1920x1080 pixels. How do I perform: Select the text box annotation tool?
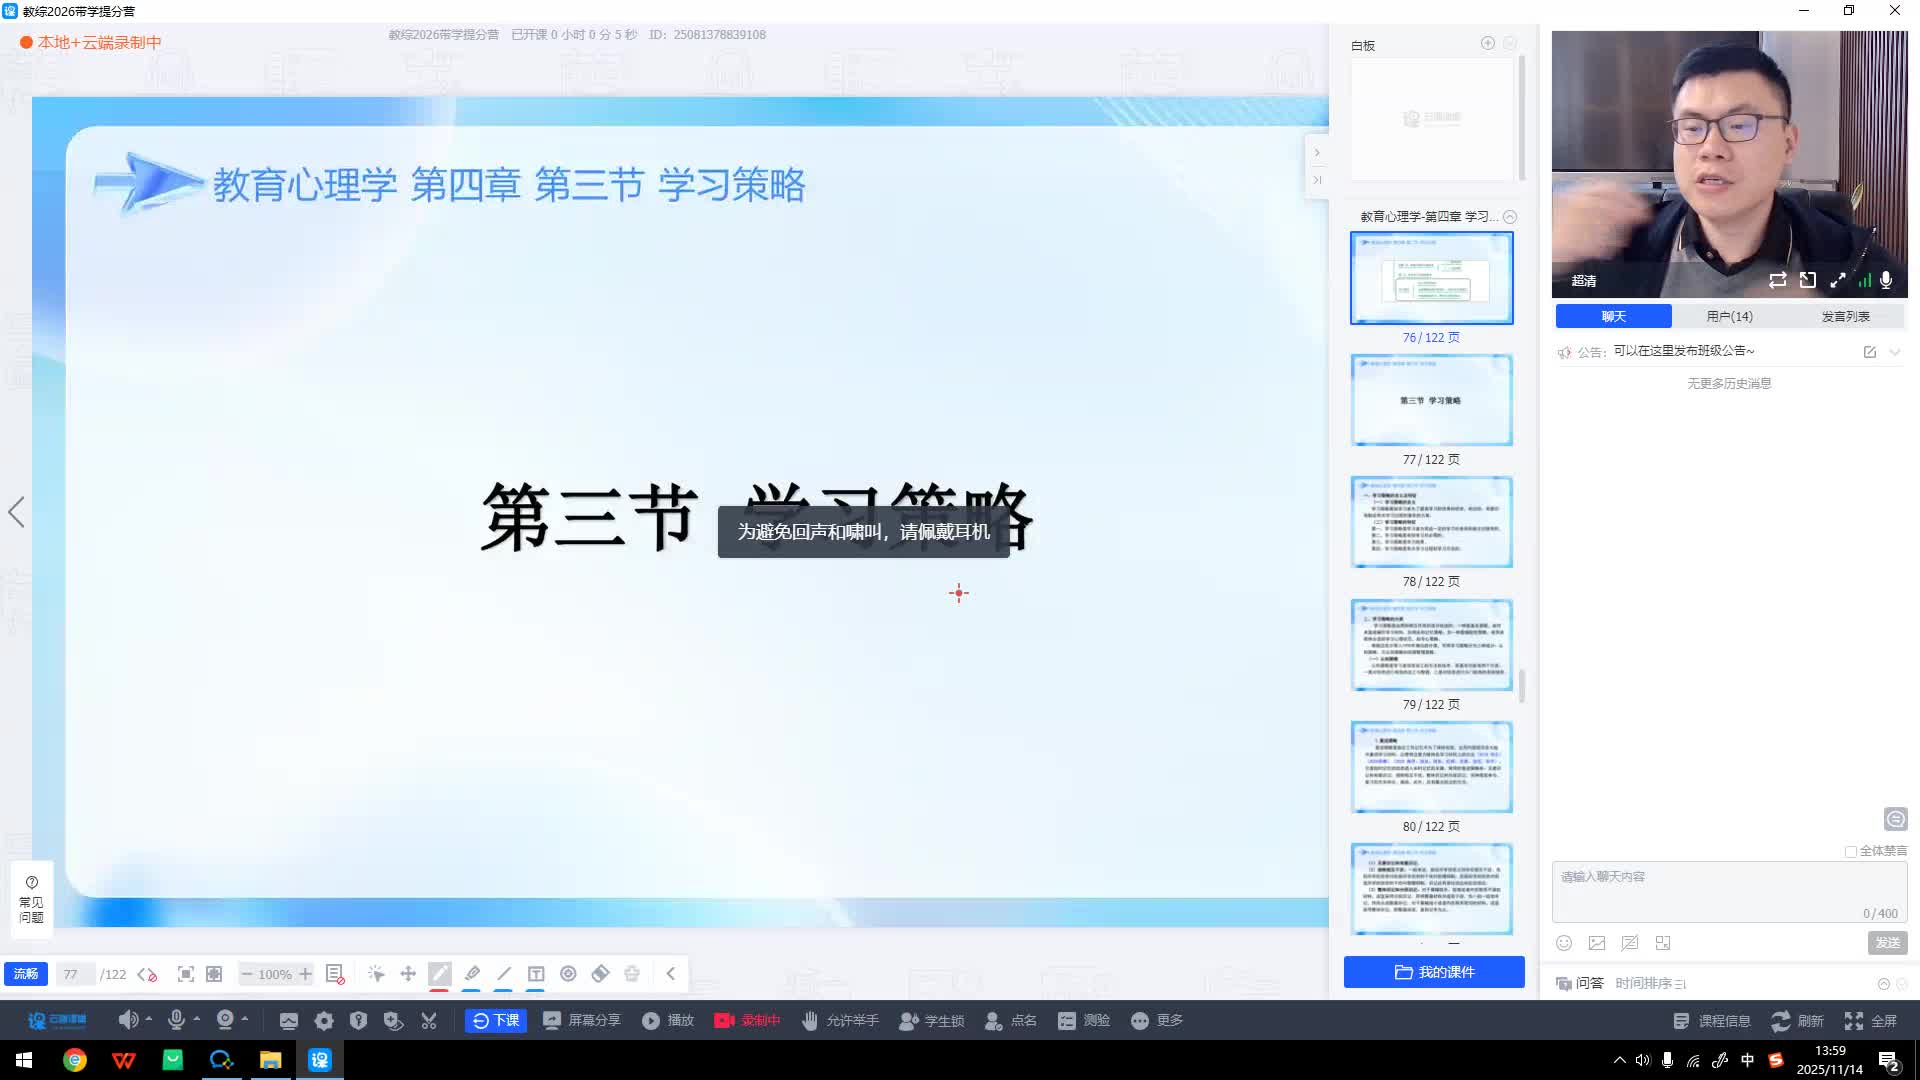537,973
